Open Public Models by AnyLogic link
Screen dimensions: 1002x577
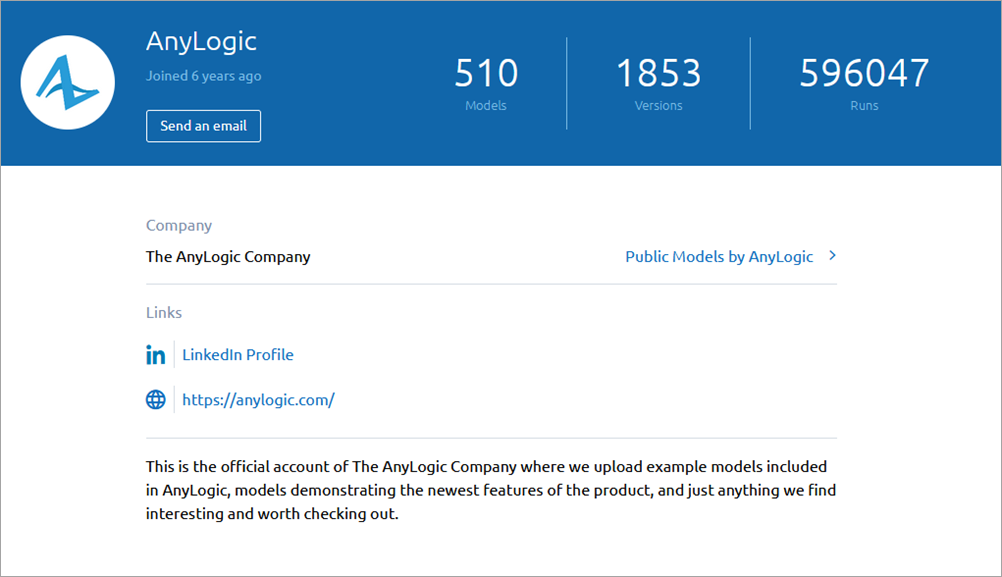[719, 256]
